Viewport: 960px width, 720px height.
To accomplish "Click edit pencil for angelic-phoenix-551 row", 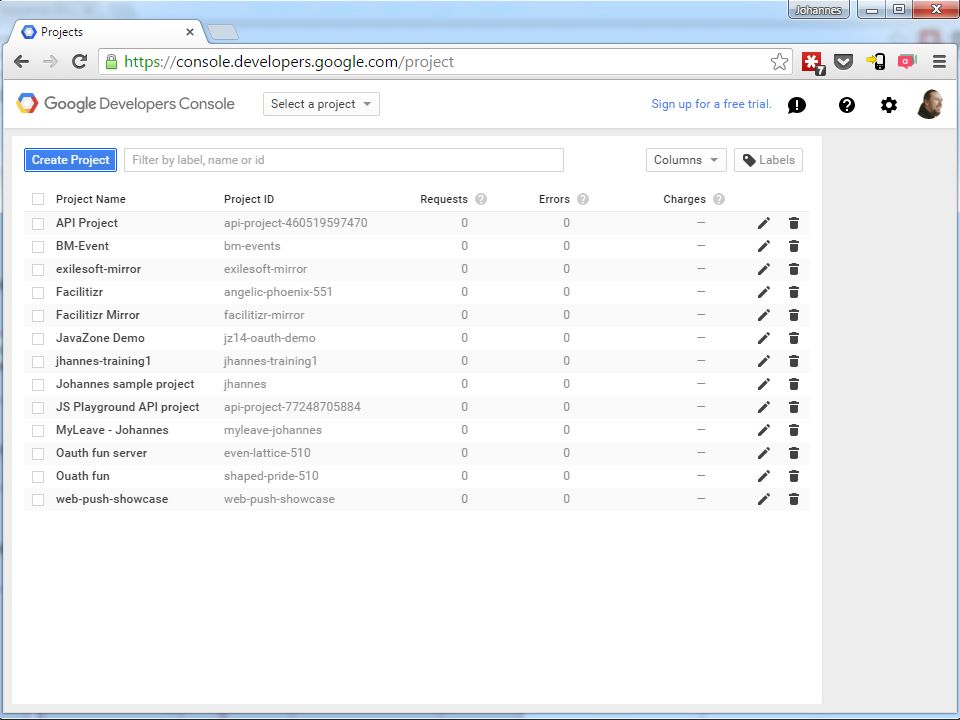I will tap(763, 292).
